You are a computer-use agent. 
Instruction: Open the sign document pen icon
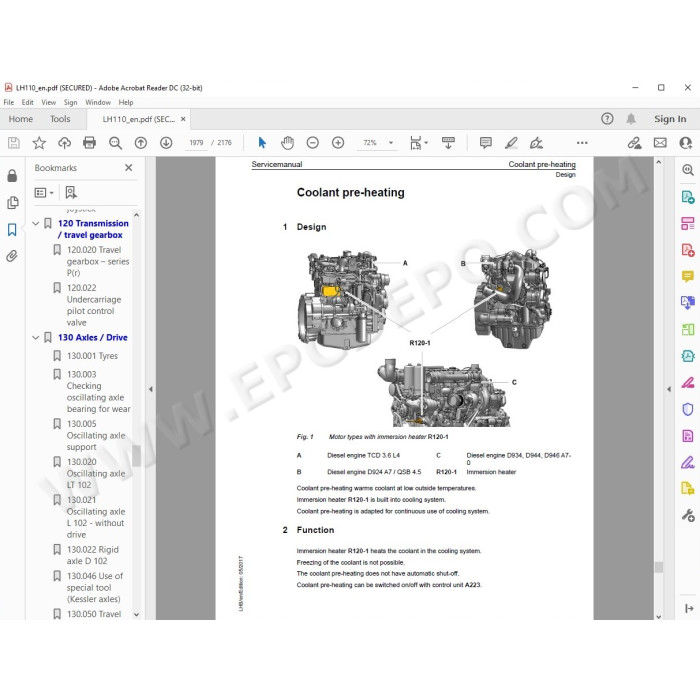coord(536,143)
